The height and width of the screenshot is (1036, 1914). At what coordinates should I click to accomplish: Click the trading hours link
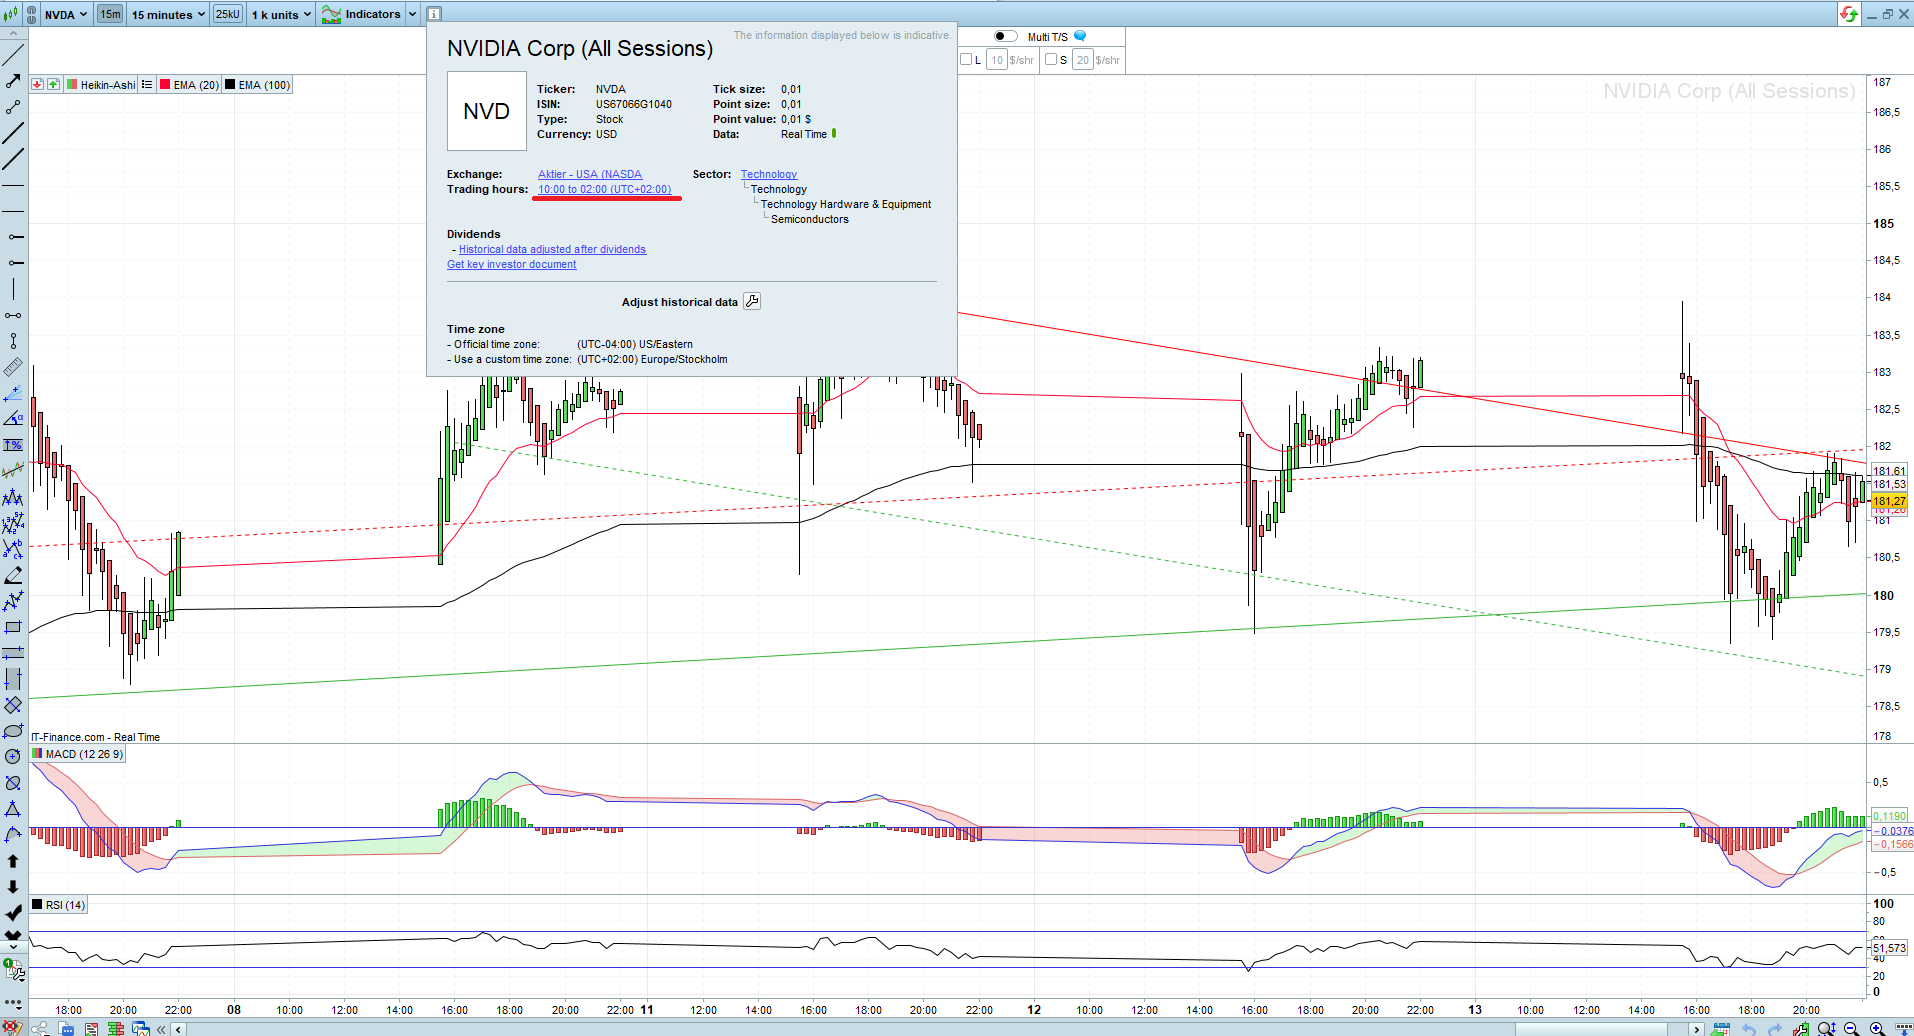pyautogui.click(x=605, y=189)
